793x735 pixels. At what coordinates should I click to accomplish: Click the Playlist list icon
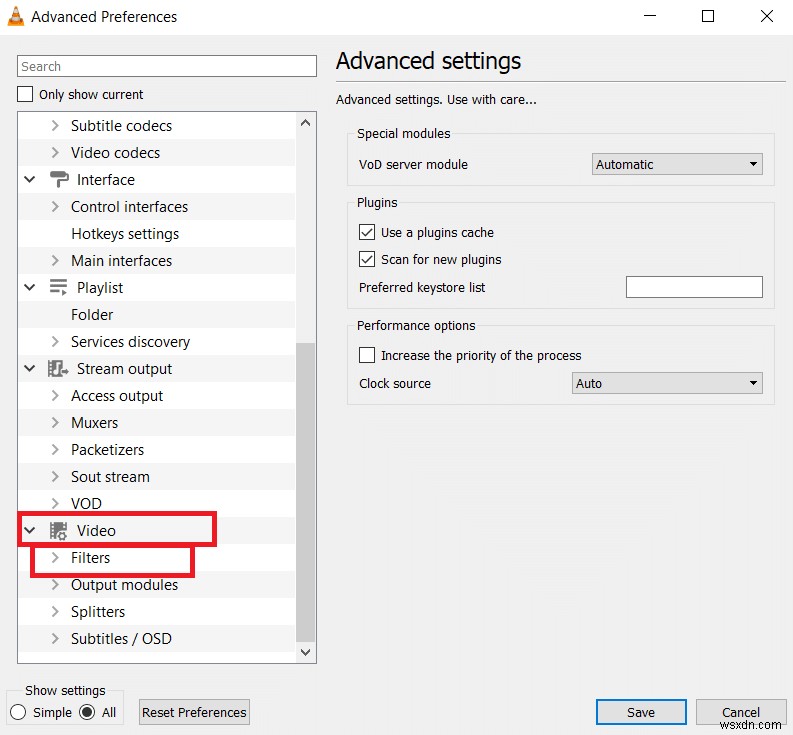click(58, 287)
